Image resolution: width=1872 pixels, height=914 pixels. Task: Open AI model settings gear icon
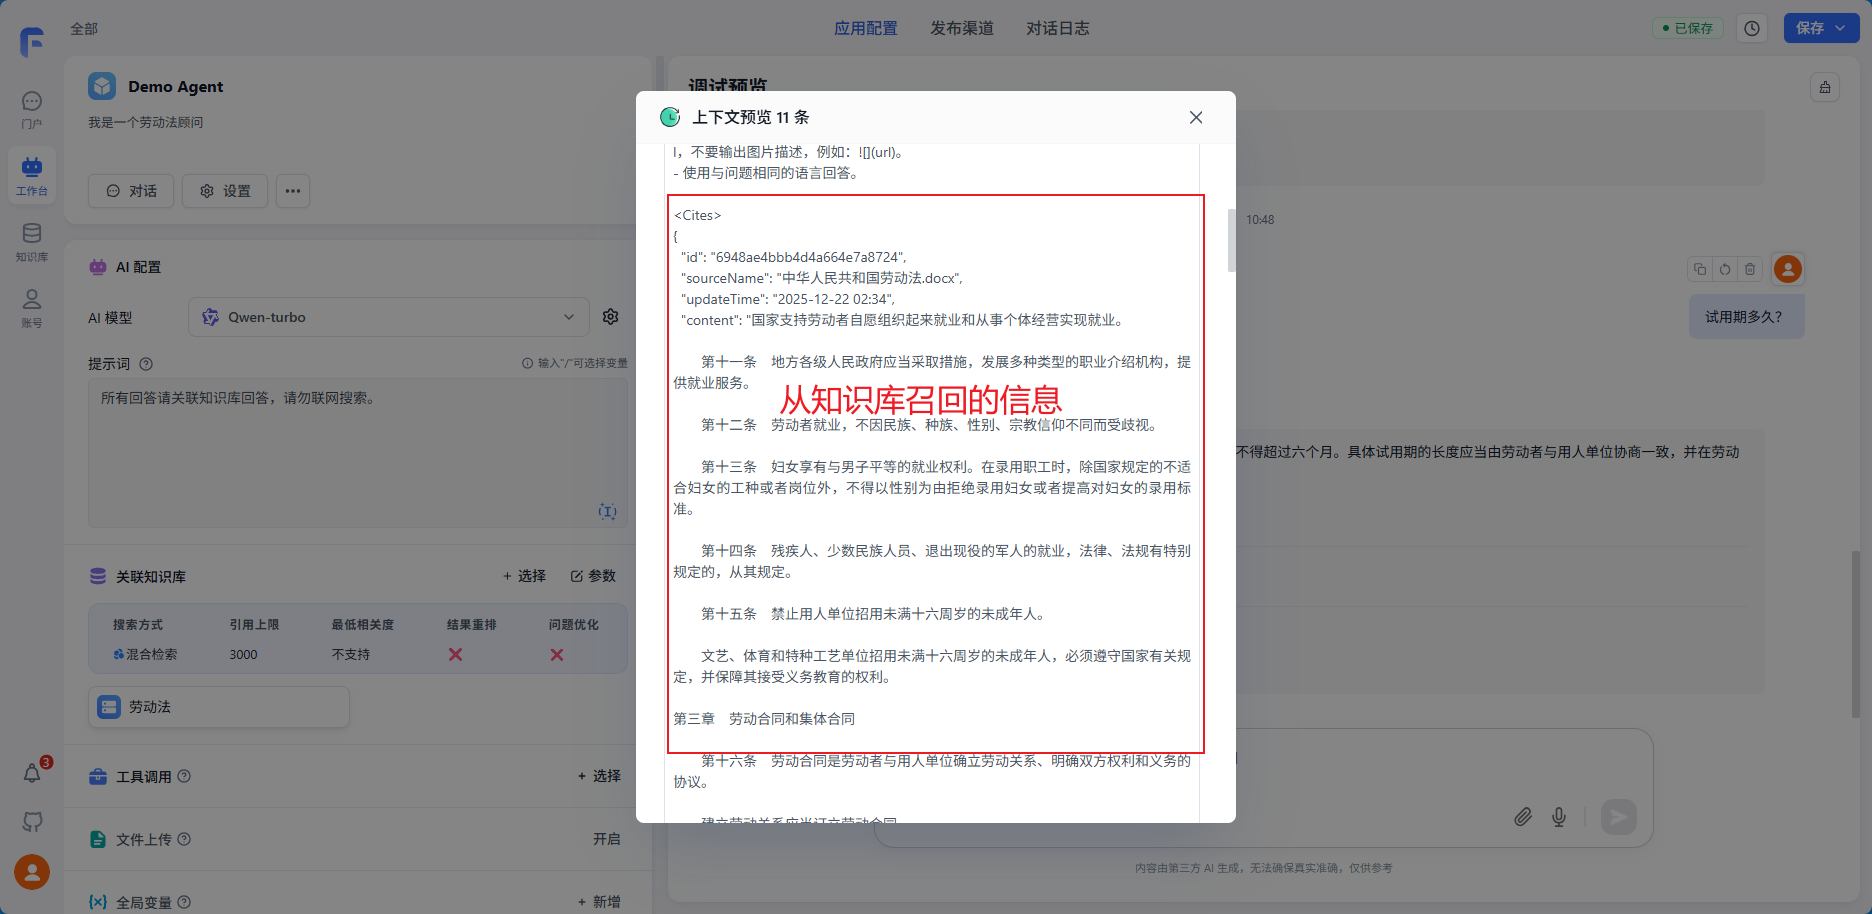[610, 317]
